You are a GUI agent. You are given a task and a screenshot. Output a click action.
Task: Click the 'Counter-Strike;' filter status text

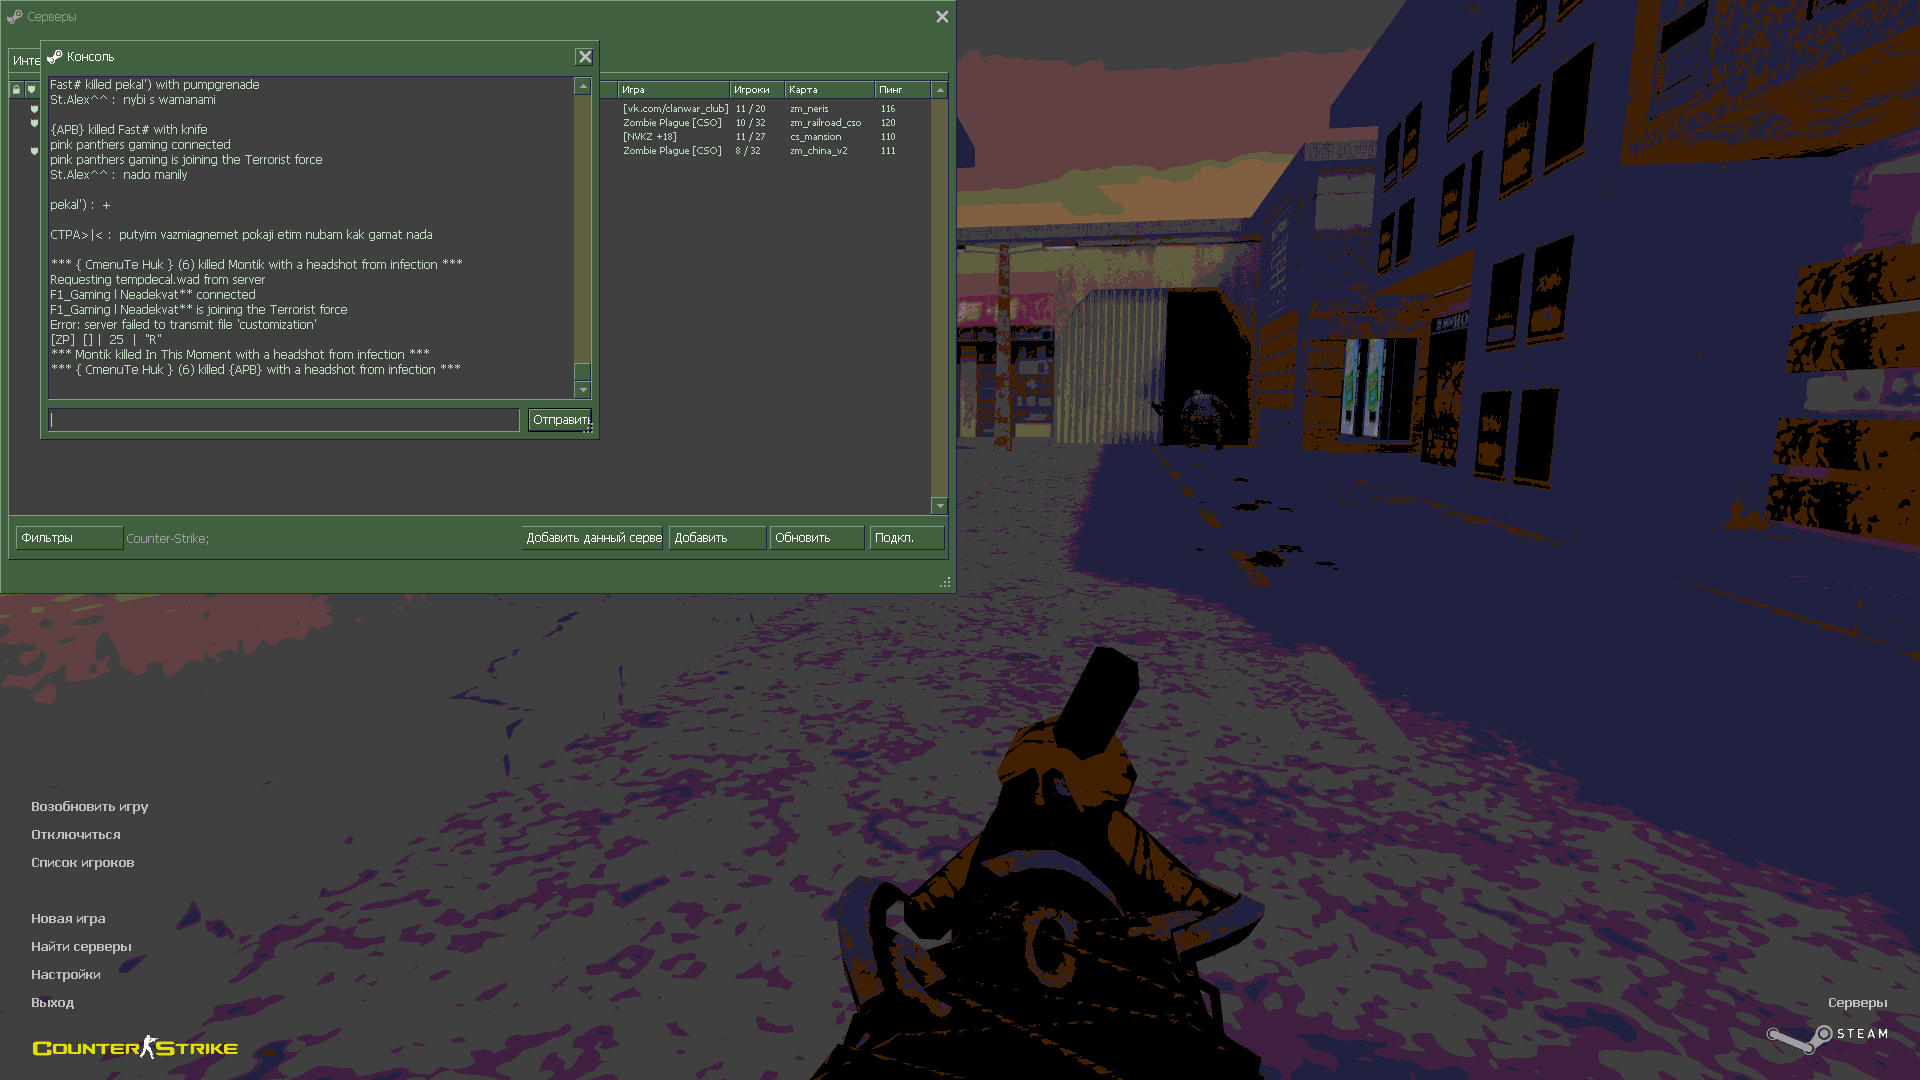167,539
